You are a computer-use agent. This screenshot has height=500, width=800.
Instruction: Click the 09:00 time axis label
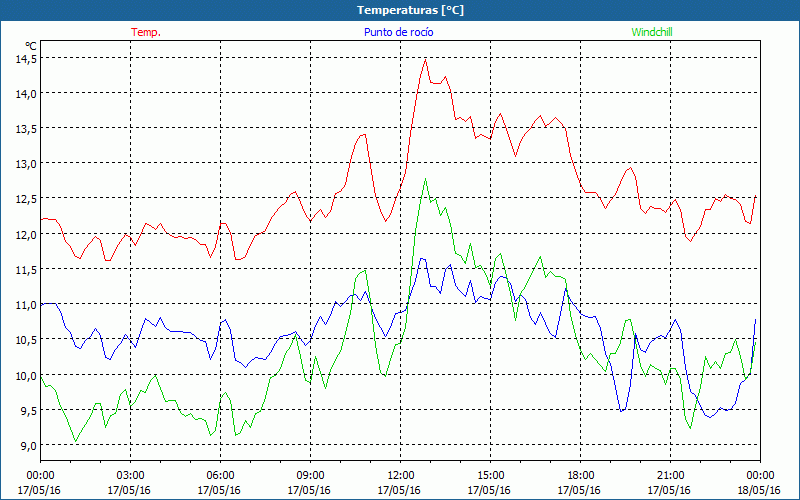coord(310,476)
